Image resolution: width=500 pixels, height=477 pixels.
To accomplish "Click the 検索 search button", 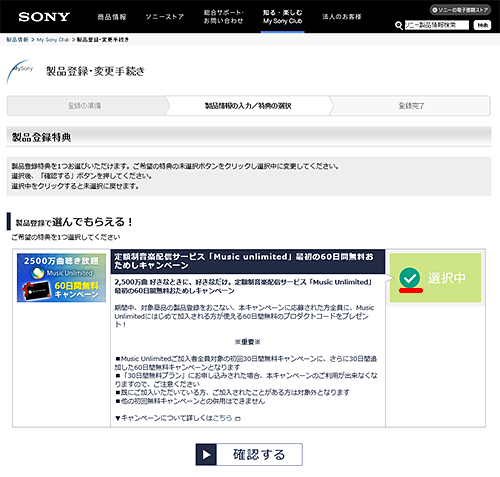I will point(482,25).
